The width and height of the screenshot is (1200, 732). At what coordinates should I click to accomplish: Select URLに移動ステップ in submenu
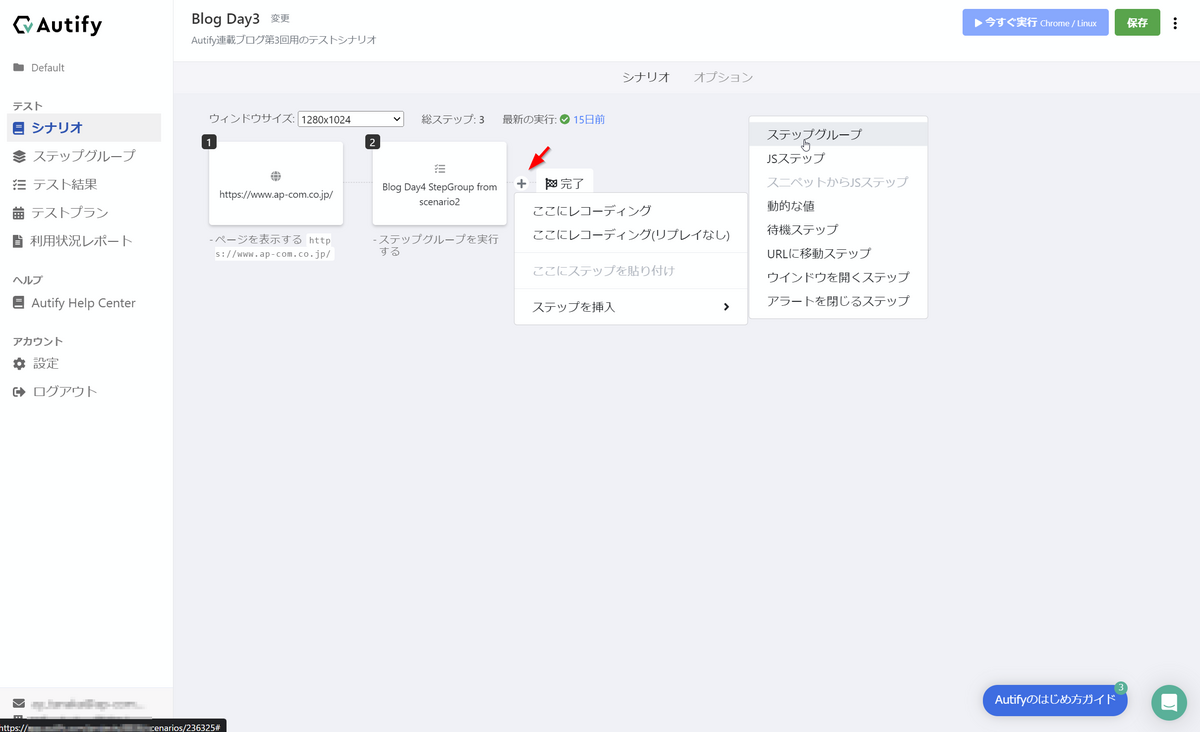838,253
